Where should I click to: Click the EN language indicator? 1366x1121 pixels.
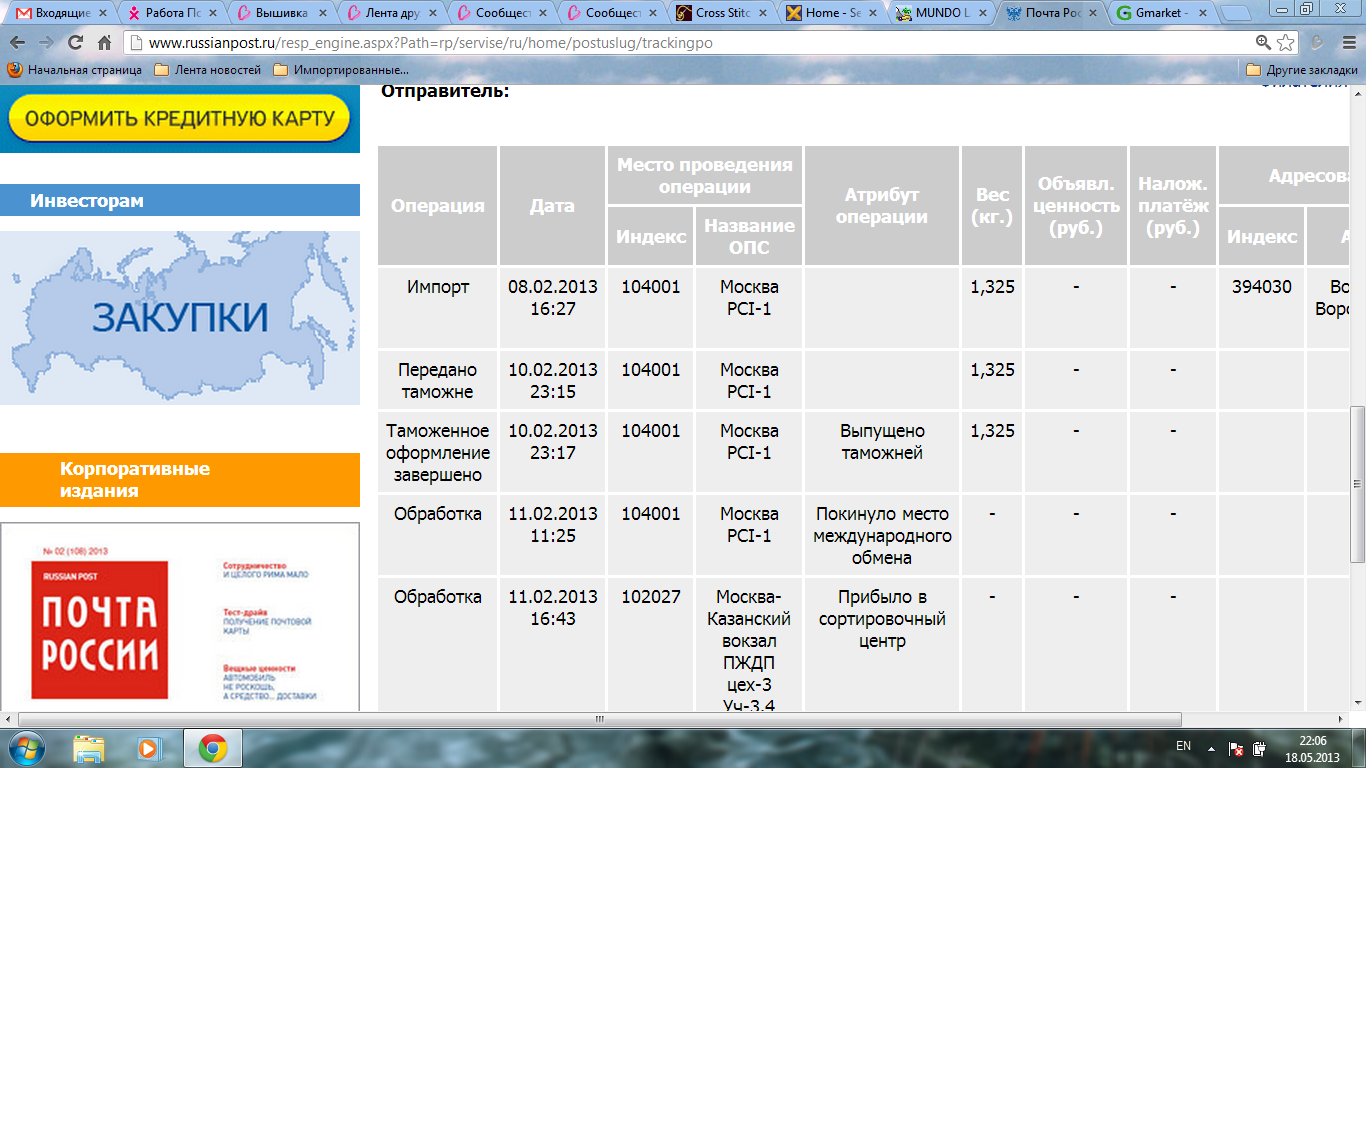pos(1183,746)
